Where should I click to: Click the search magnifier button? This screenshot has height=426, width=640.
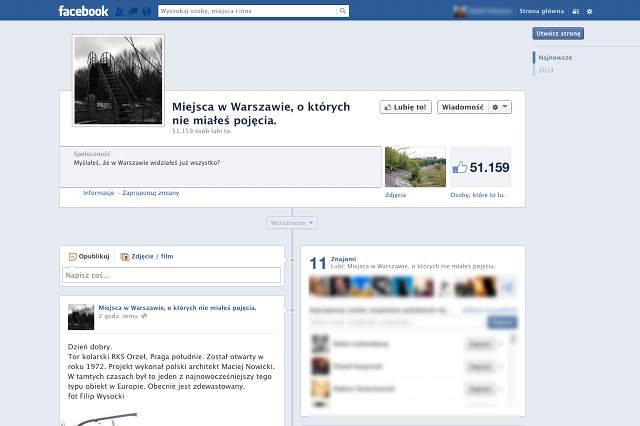click(x=343, y=11)
